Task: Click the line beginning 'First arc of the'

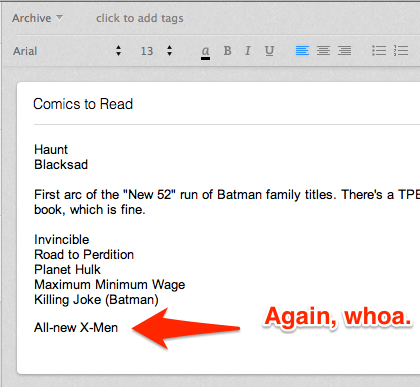Action: tap(227, 194)
